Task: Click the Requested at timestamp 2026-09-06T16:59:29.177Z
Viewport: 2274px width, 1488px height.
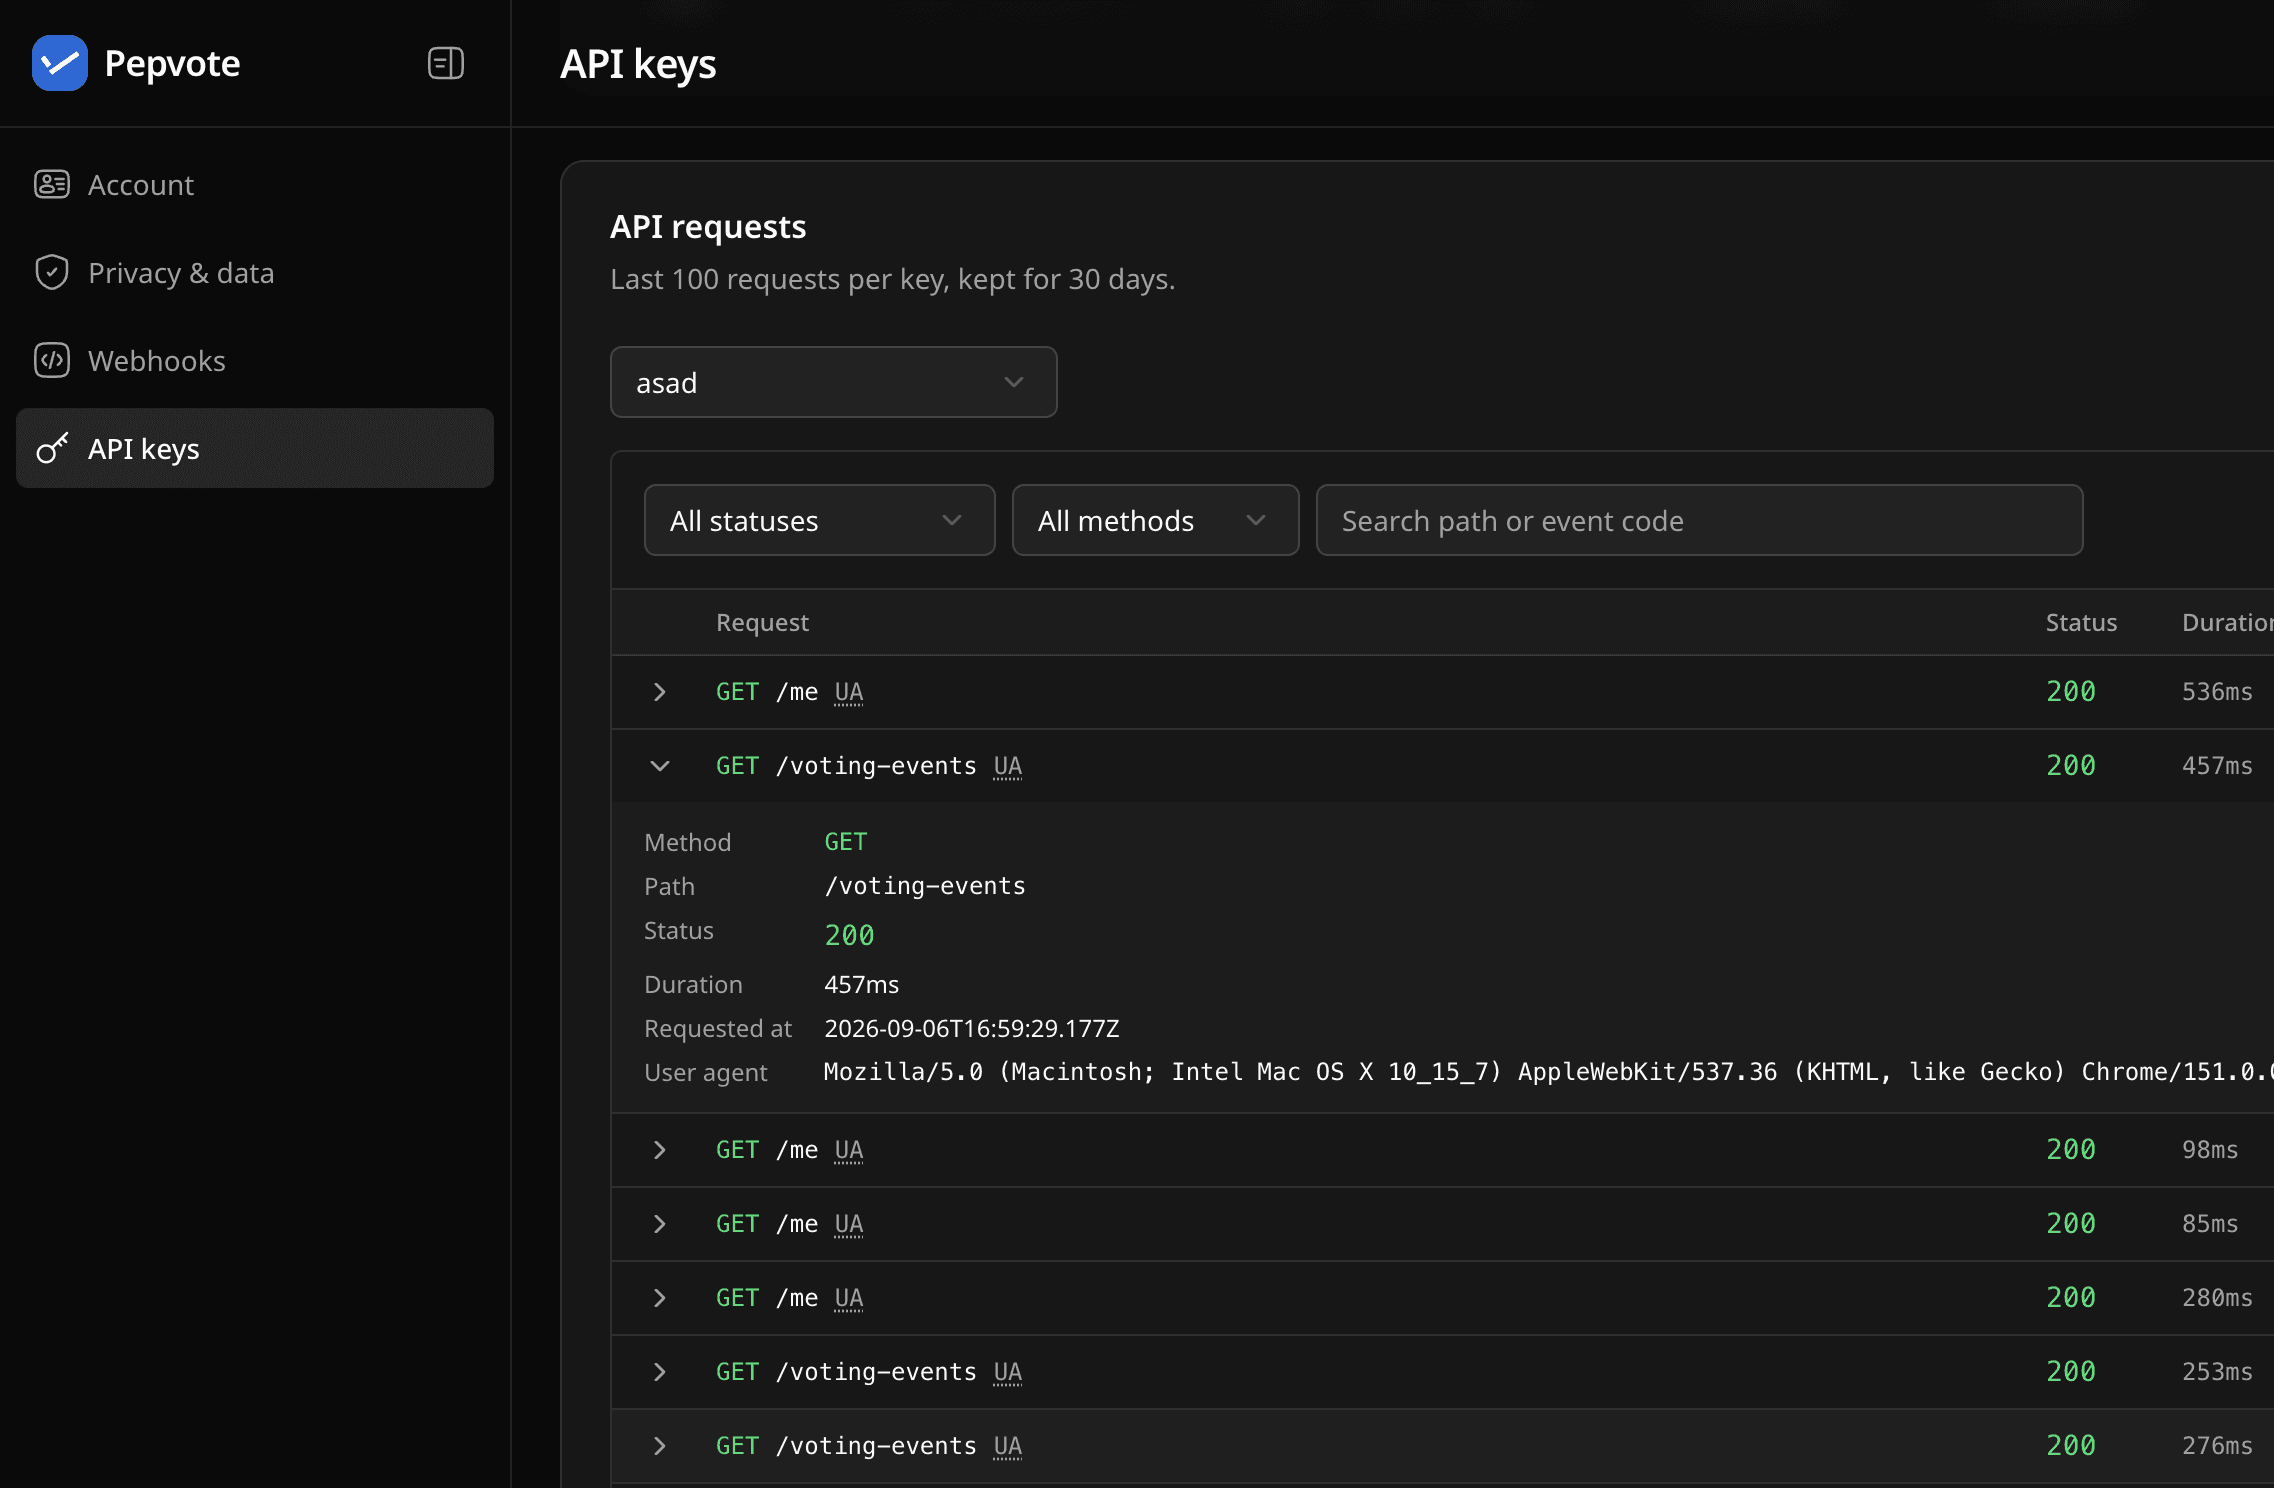Action: (x=972, y=1028)
